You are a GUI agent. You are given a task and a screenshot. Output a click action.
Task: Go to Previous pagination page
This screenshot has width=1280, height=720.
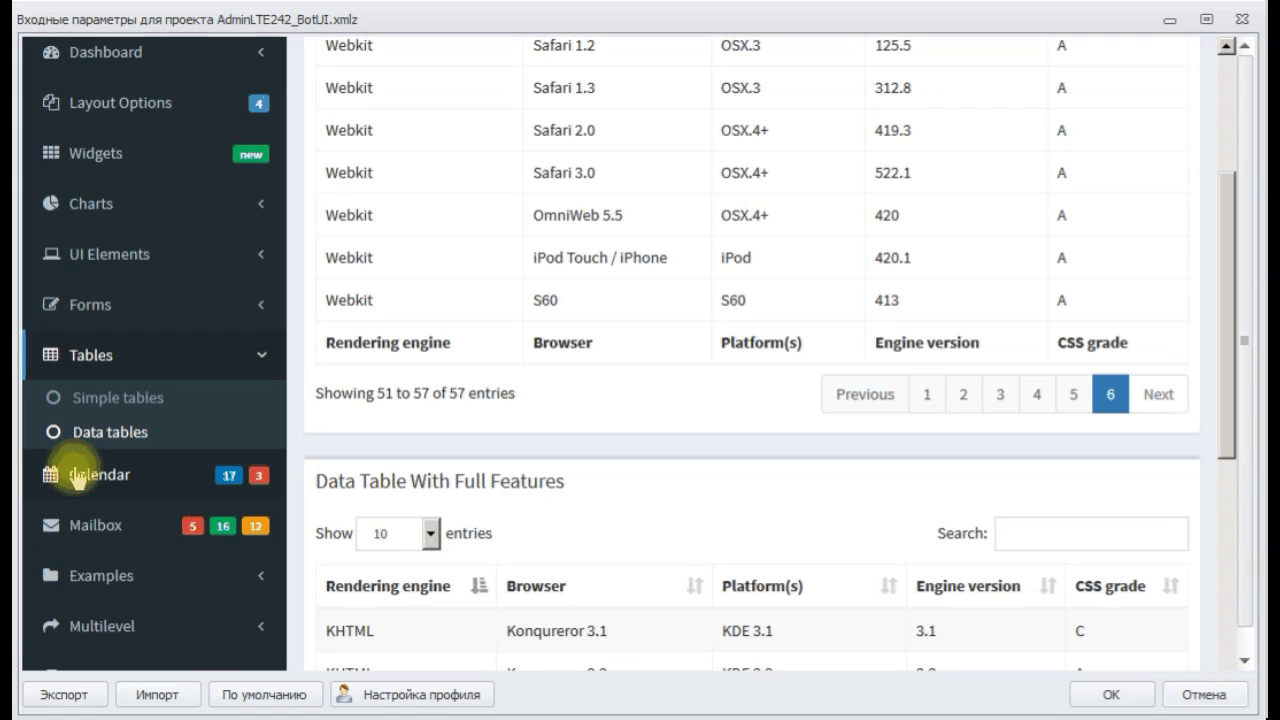coord(865,394)
